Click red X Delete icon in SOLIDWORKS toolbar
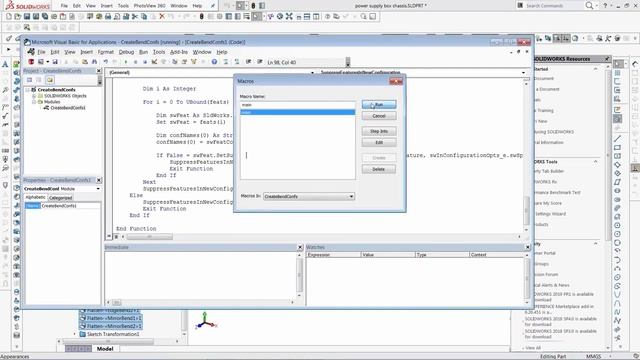640x360 pixels. coord(162,17)
